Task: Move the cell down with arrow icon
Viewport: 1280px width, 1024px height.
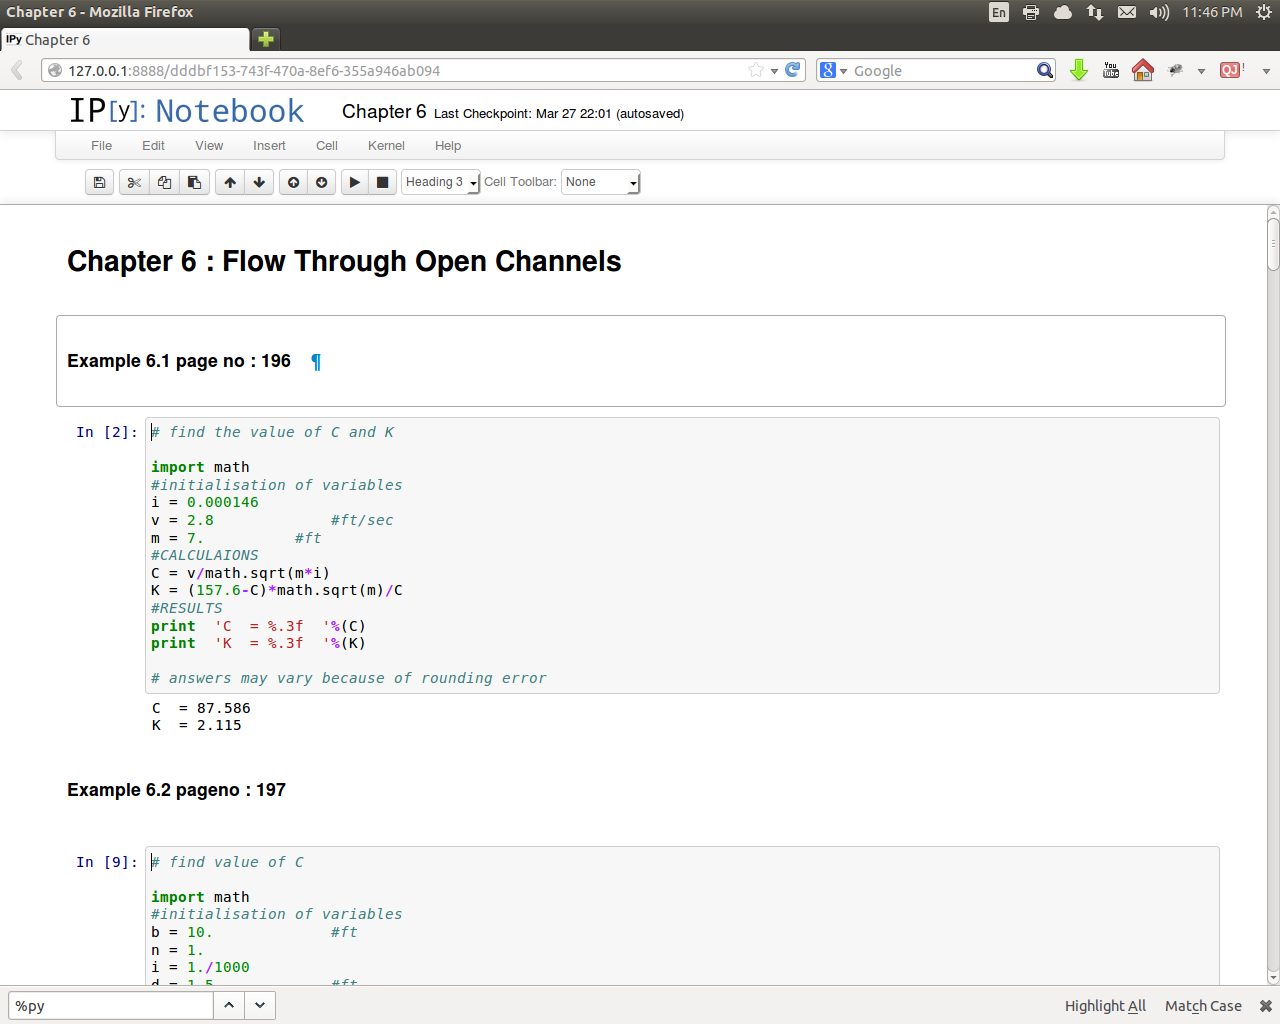Action: [x=259, y=182]
